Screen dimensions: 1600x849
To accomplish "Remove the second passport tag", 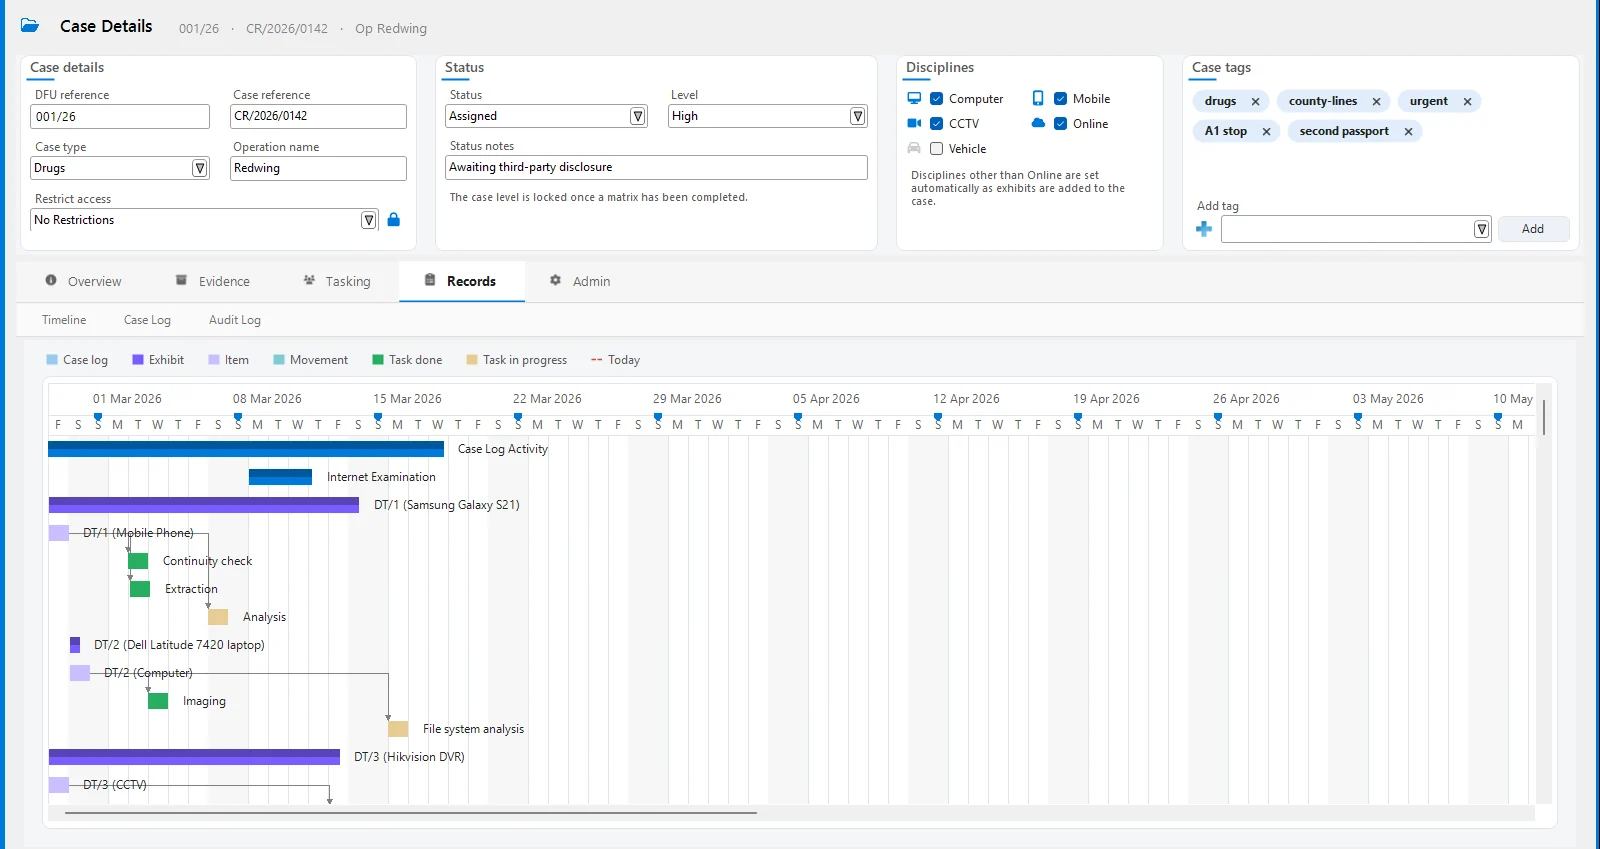I will pyautogui.click(x=1408, y=132).
